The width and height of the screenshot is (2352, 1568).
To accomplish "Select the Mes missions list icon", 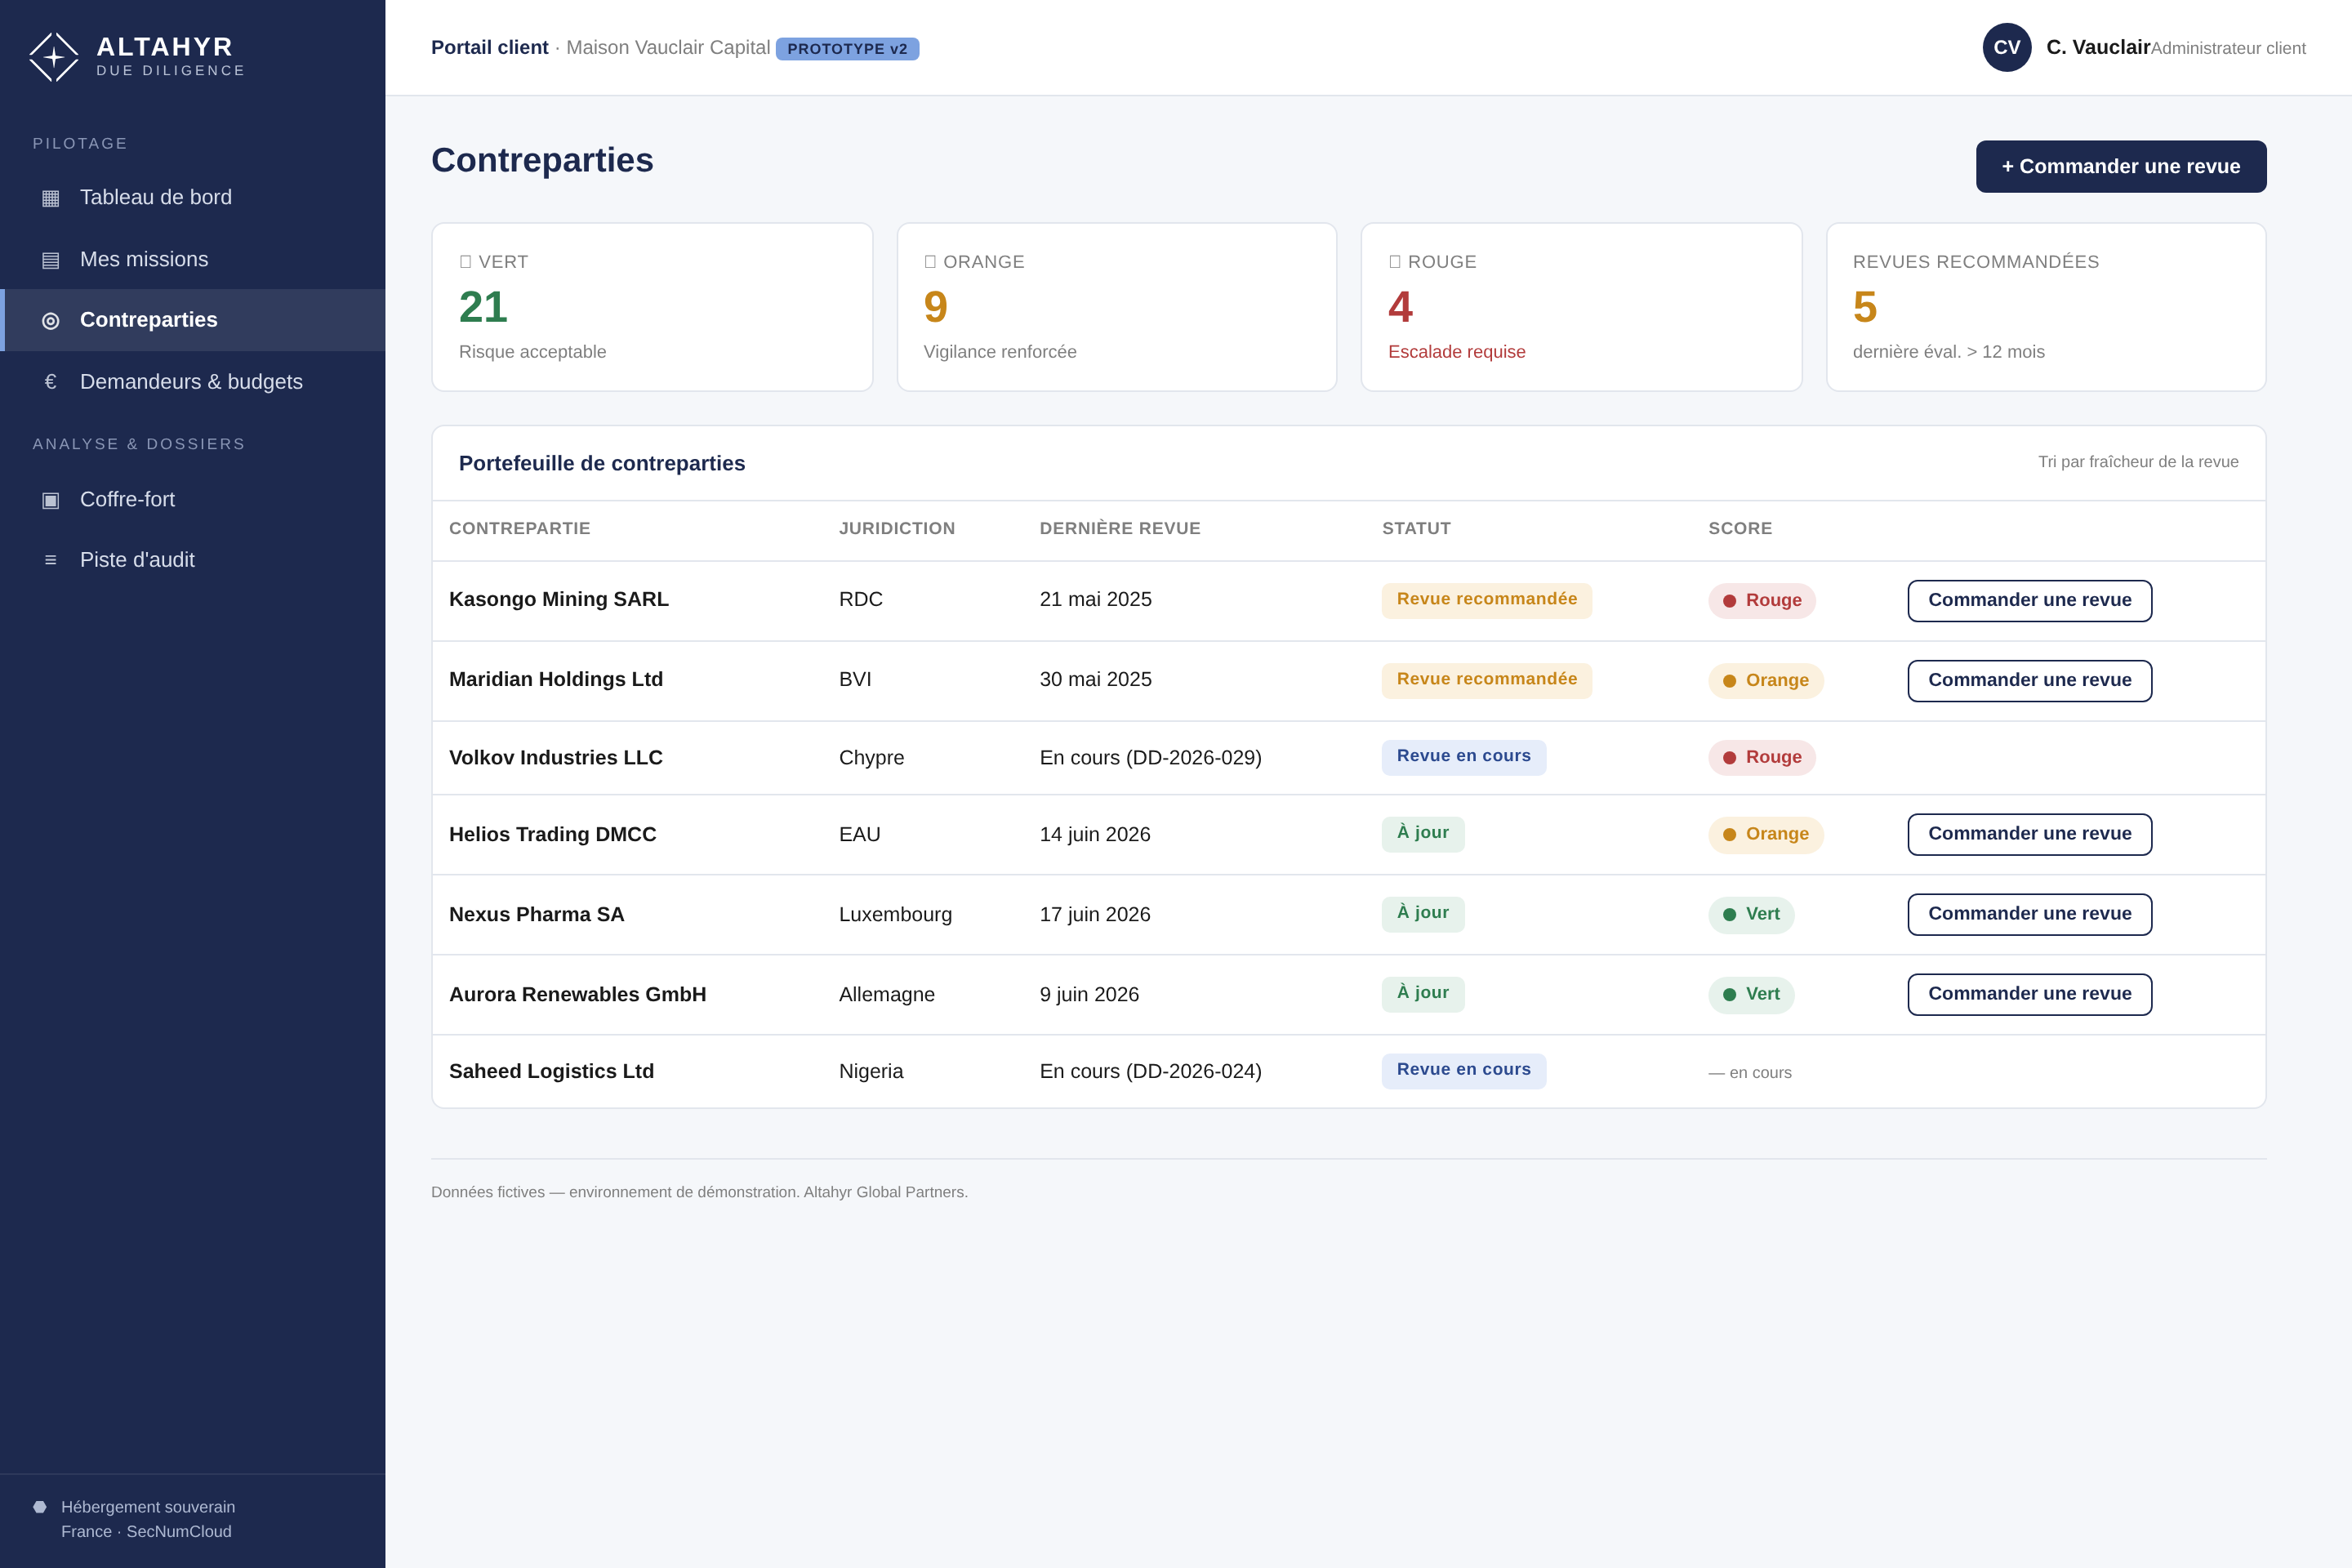I will pyautogui.click(x=50, y=260).
